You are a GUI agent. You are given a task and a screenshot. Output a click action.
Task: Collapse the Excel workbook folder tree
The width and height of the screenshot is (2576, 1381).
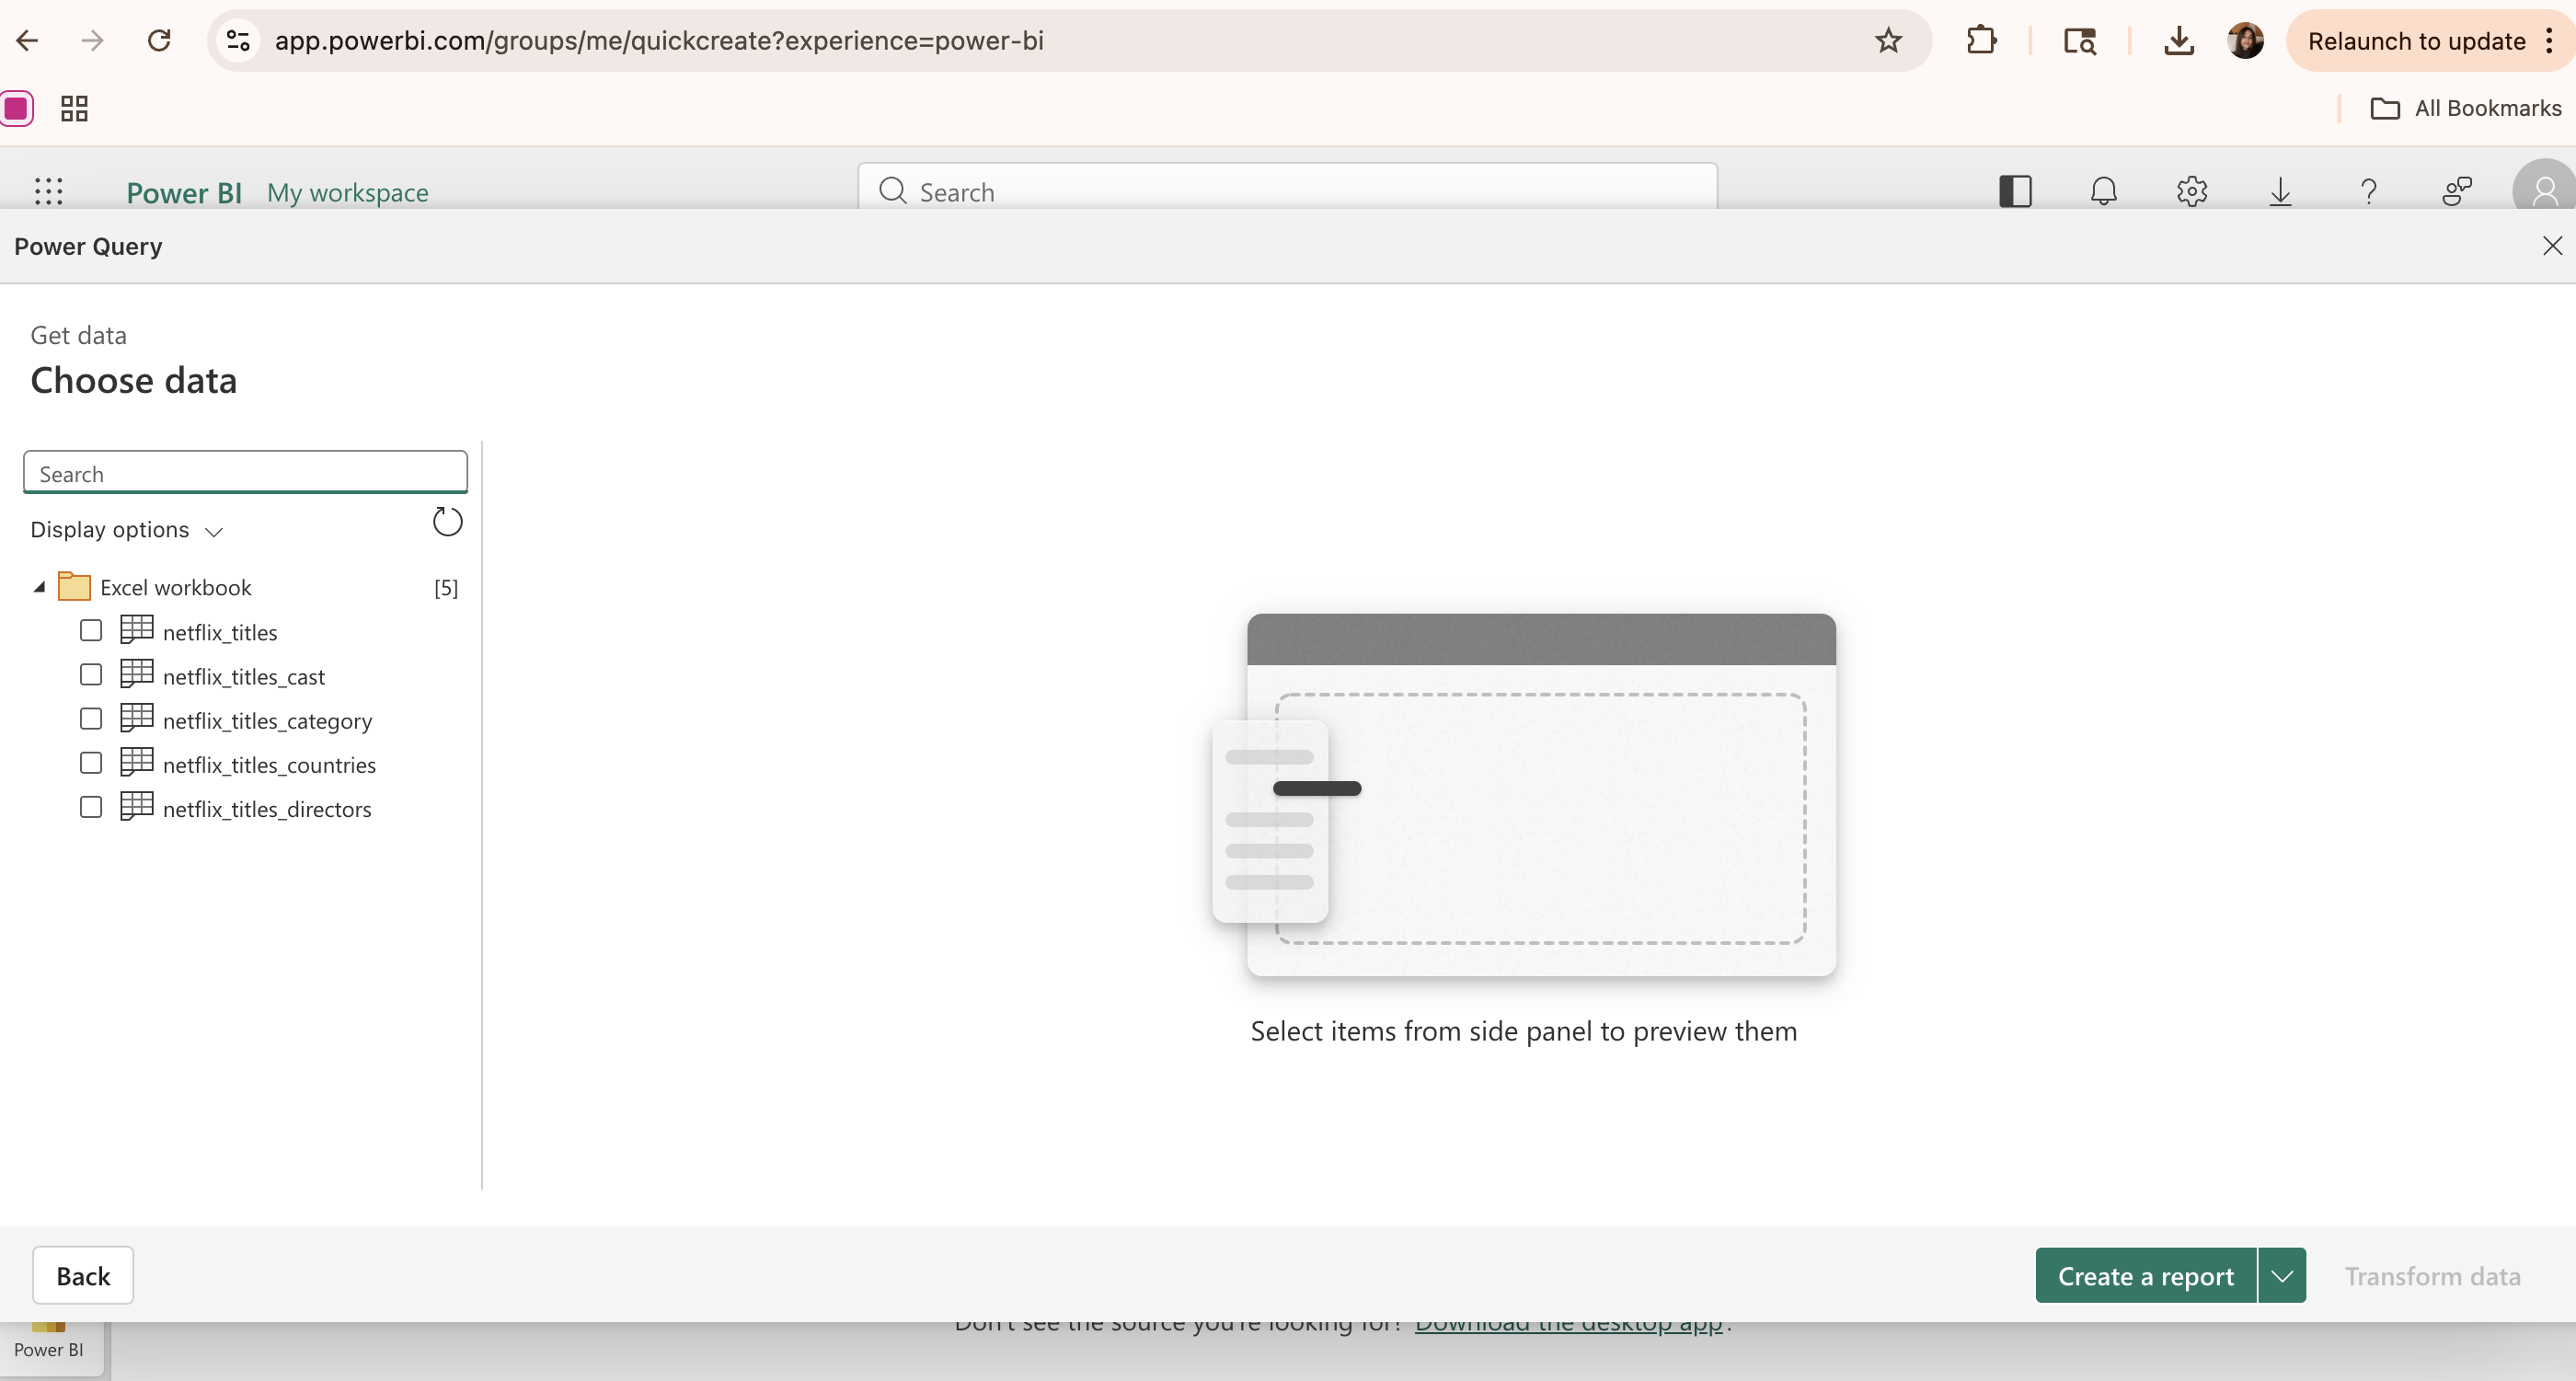[x=39, y=587]
